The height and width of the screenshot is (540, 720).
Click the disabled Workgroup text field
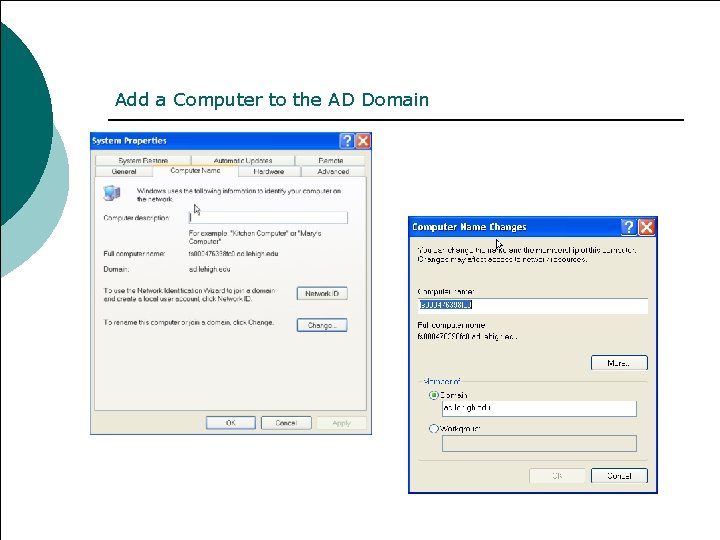tap(539, 444)
